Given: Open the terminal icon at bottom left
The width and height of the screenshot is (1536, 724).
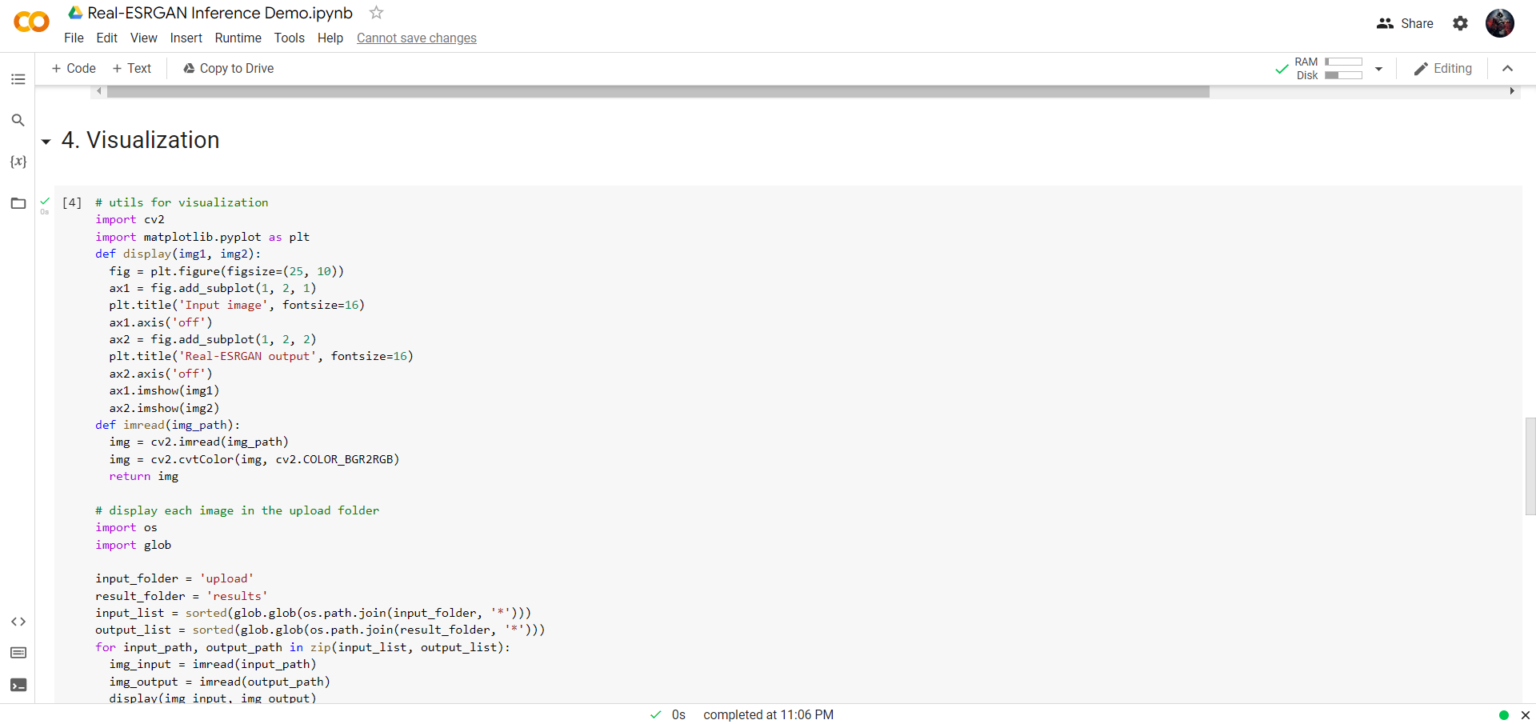Looking at the screenshot, I should click(18, 685).
